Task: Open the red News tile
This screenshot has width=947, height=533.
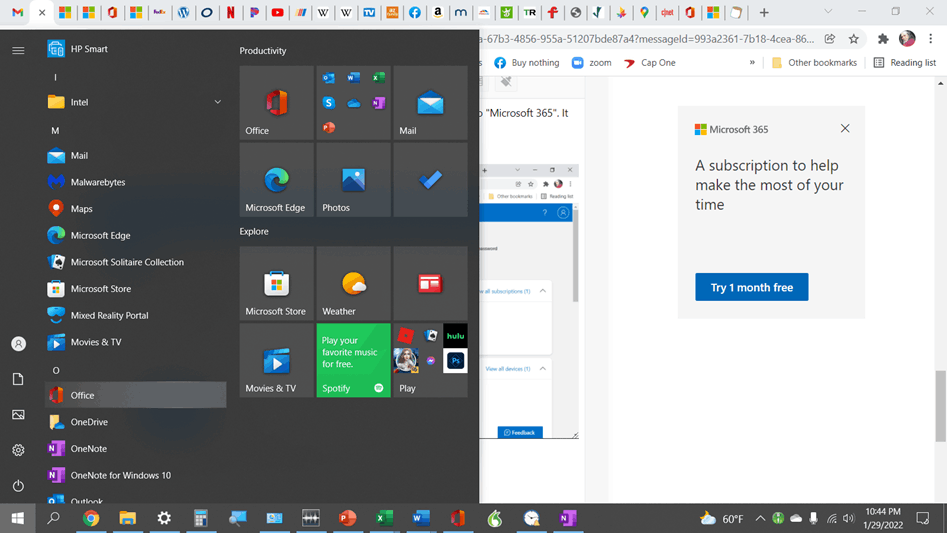Action: point(431,283)
